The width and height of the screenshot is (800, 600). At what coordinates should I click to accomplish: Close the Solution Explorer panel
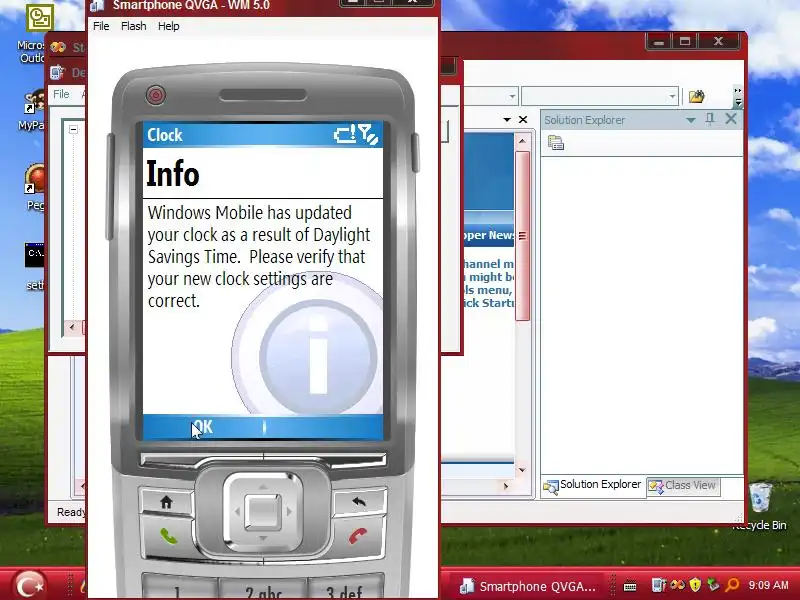(731, 119)
